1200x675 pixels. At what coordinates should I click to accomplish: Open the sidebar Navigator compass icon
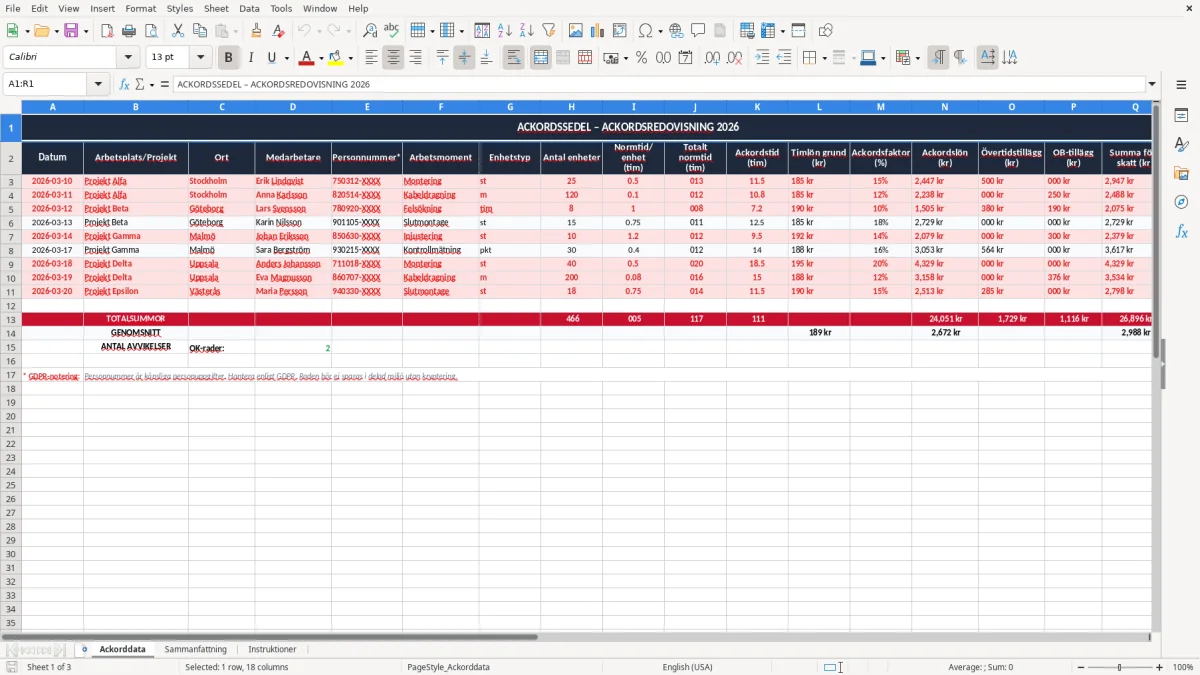pos(1181,202)
